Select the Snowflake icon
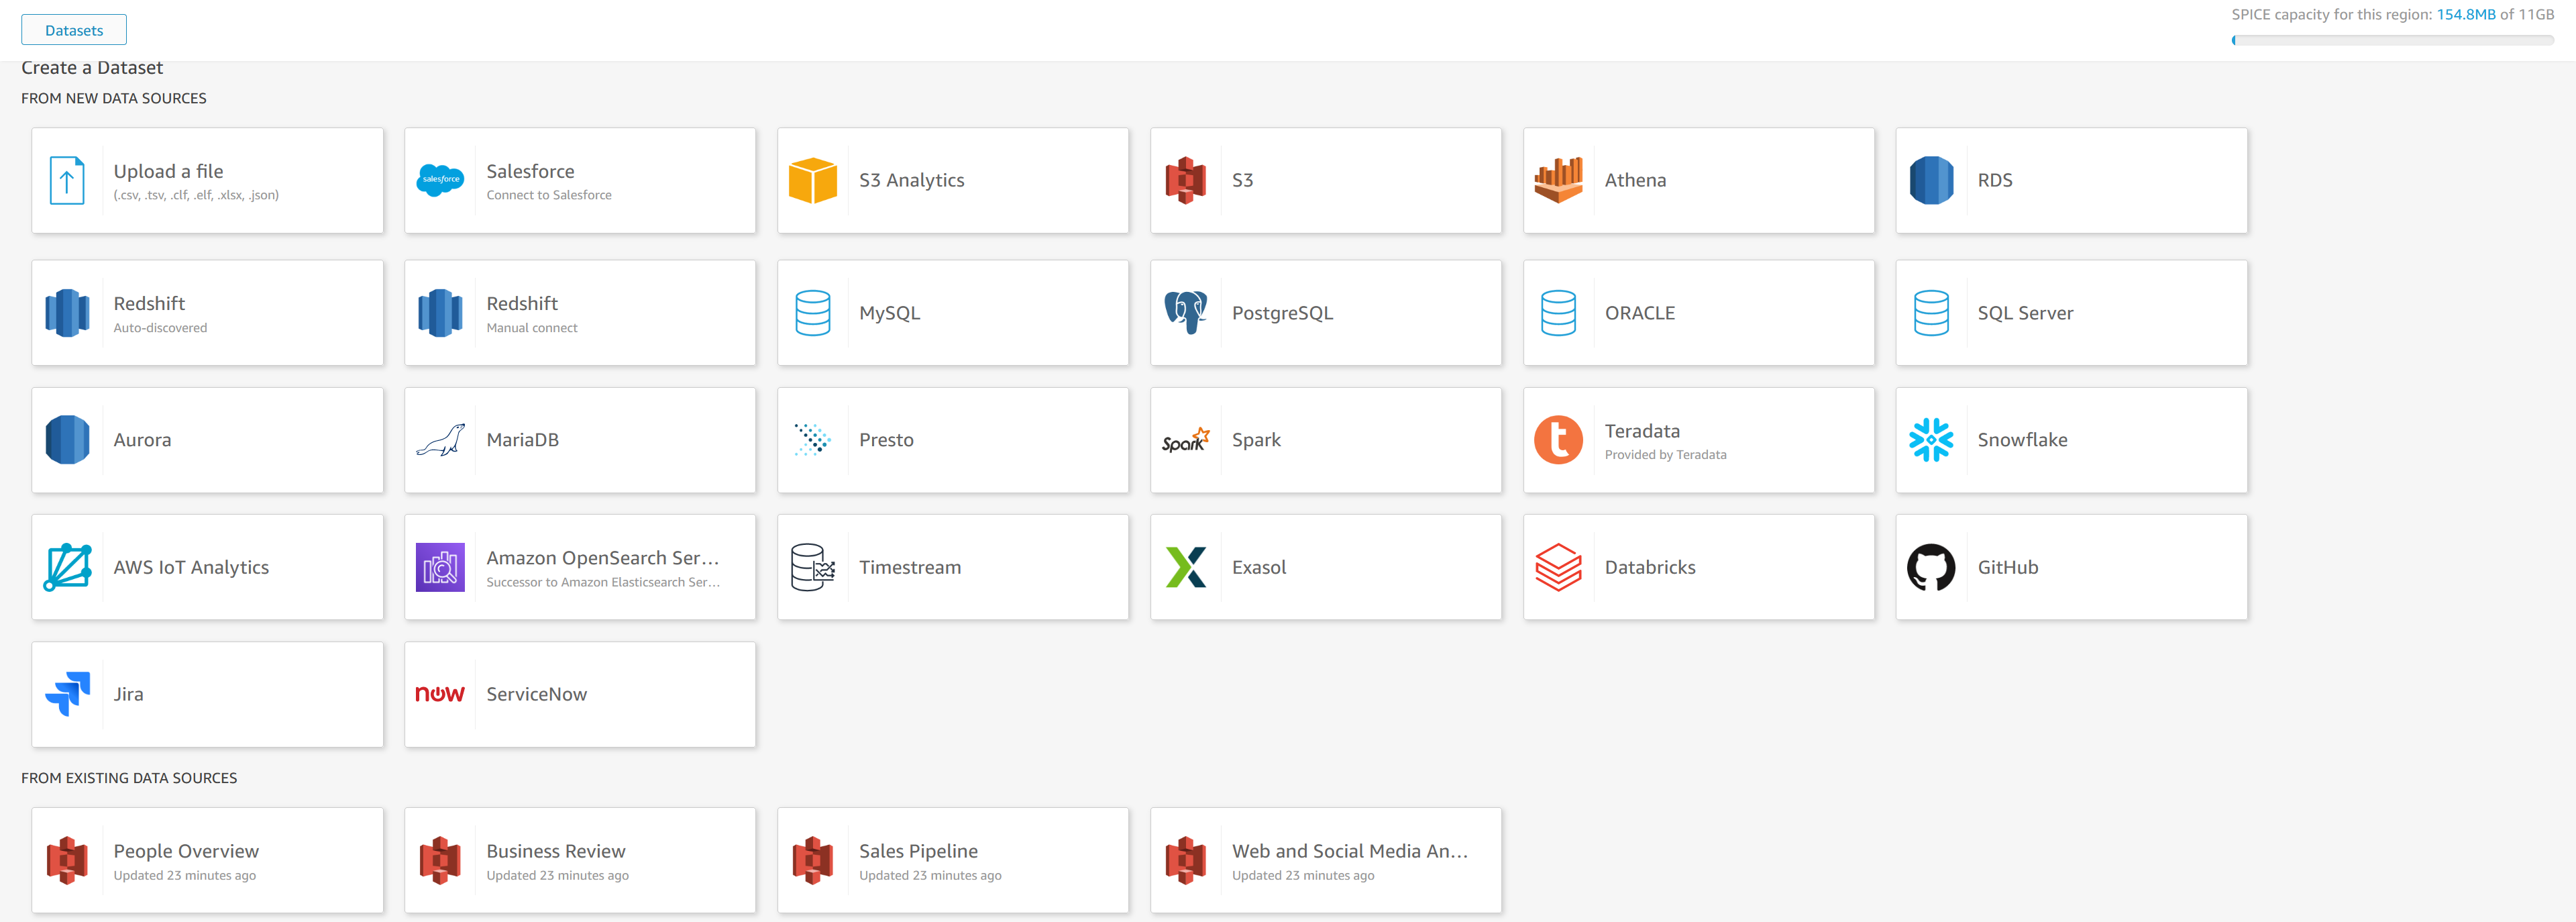 [1931, 440]
